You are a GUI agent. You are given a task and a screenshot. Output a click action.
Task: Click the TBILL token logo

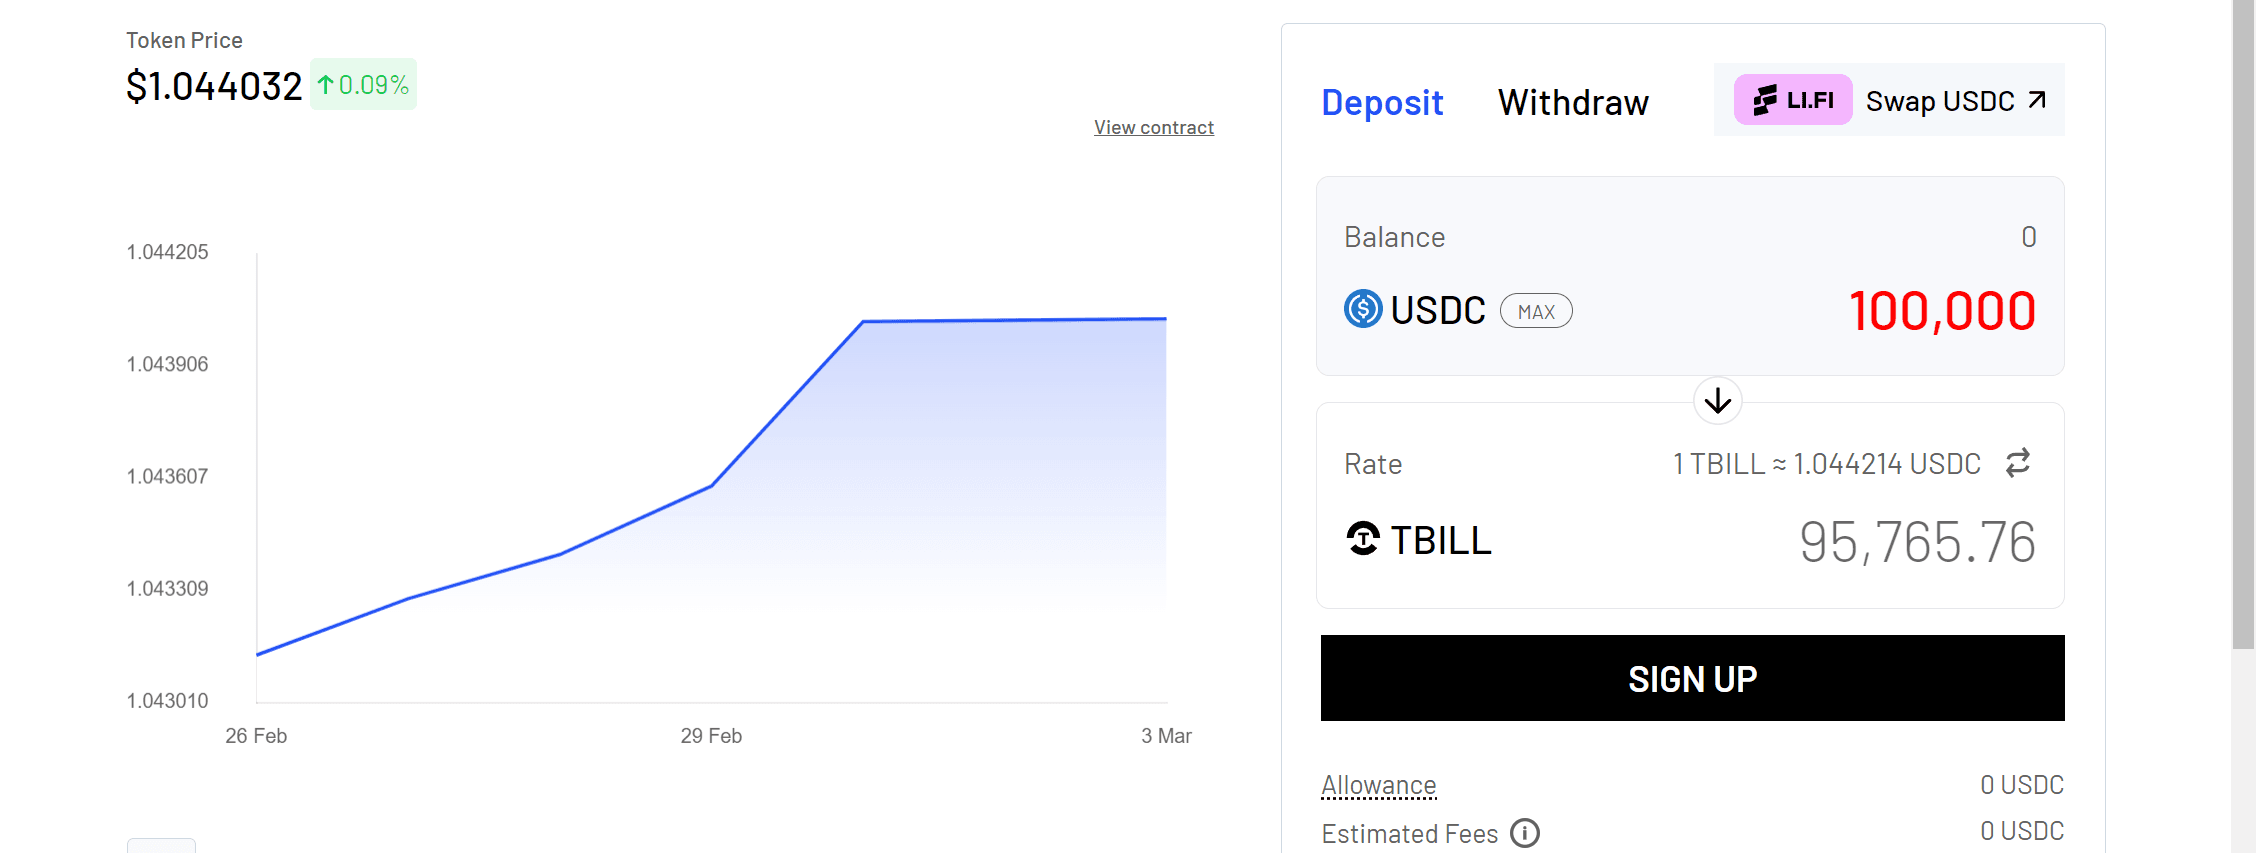(x=1363, y=539)
